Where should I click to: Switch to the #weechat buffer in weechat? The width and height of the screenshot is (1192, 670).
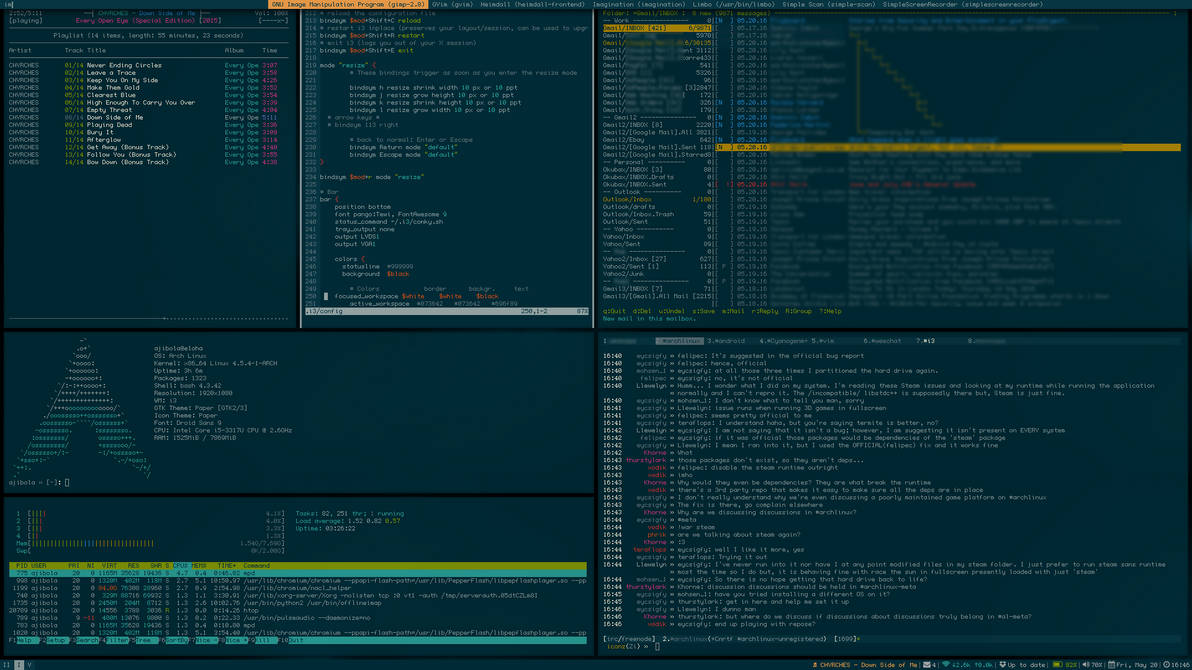click(x=882, y=341)
